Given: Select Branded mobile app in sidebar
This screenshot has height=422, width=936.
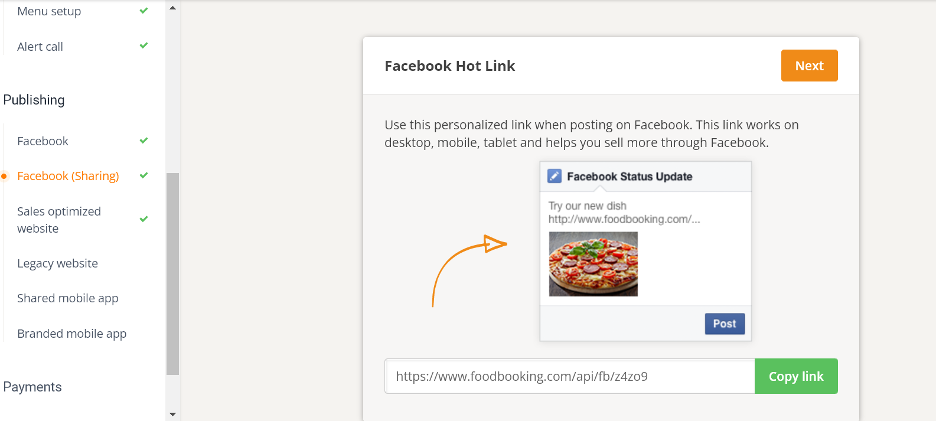Looking at the screenshot, I should click(72, 333).
